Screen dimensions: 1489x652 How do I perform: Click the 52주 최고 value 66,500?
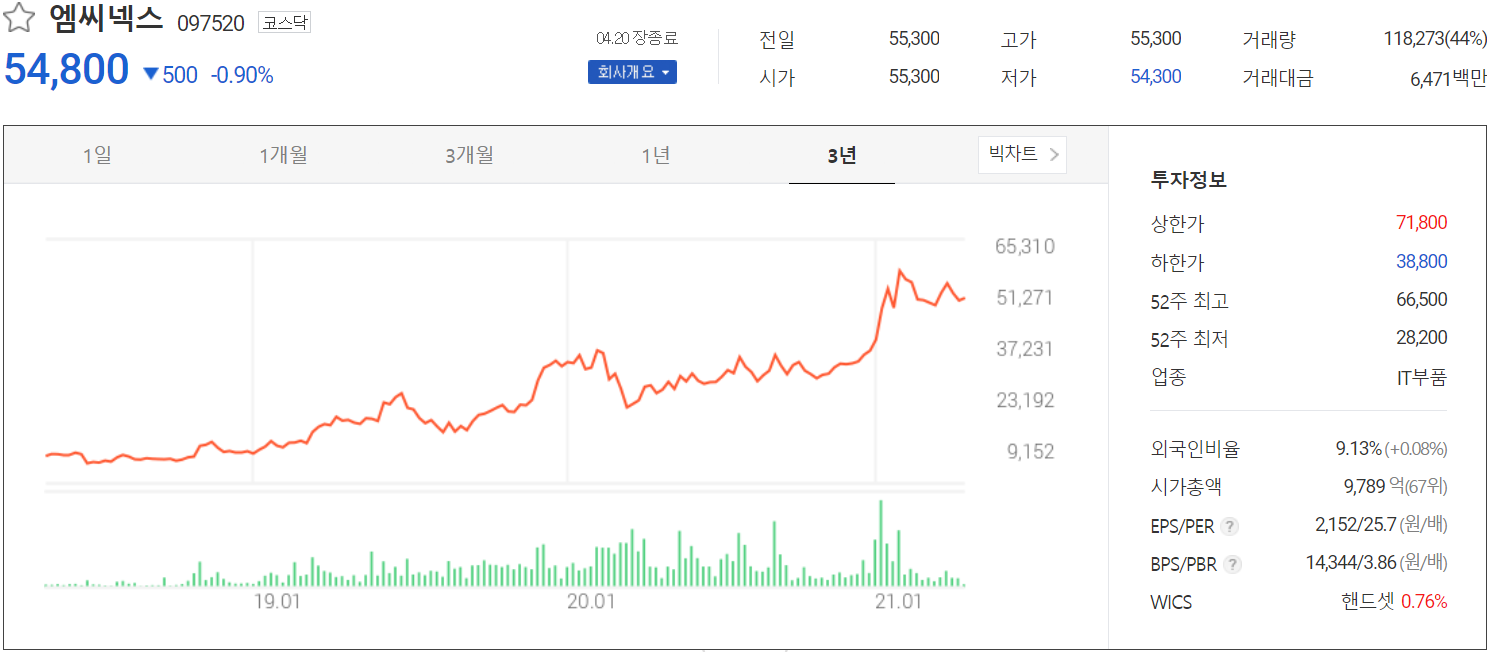(1421, 299)
